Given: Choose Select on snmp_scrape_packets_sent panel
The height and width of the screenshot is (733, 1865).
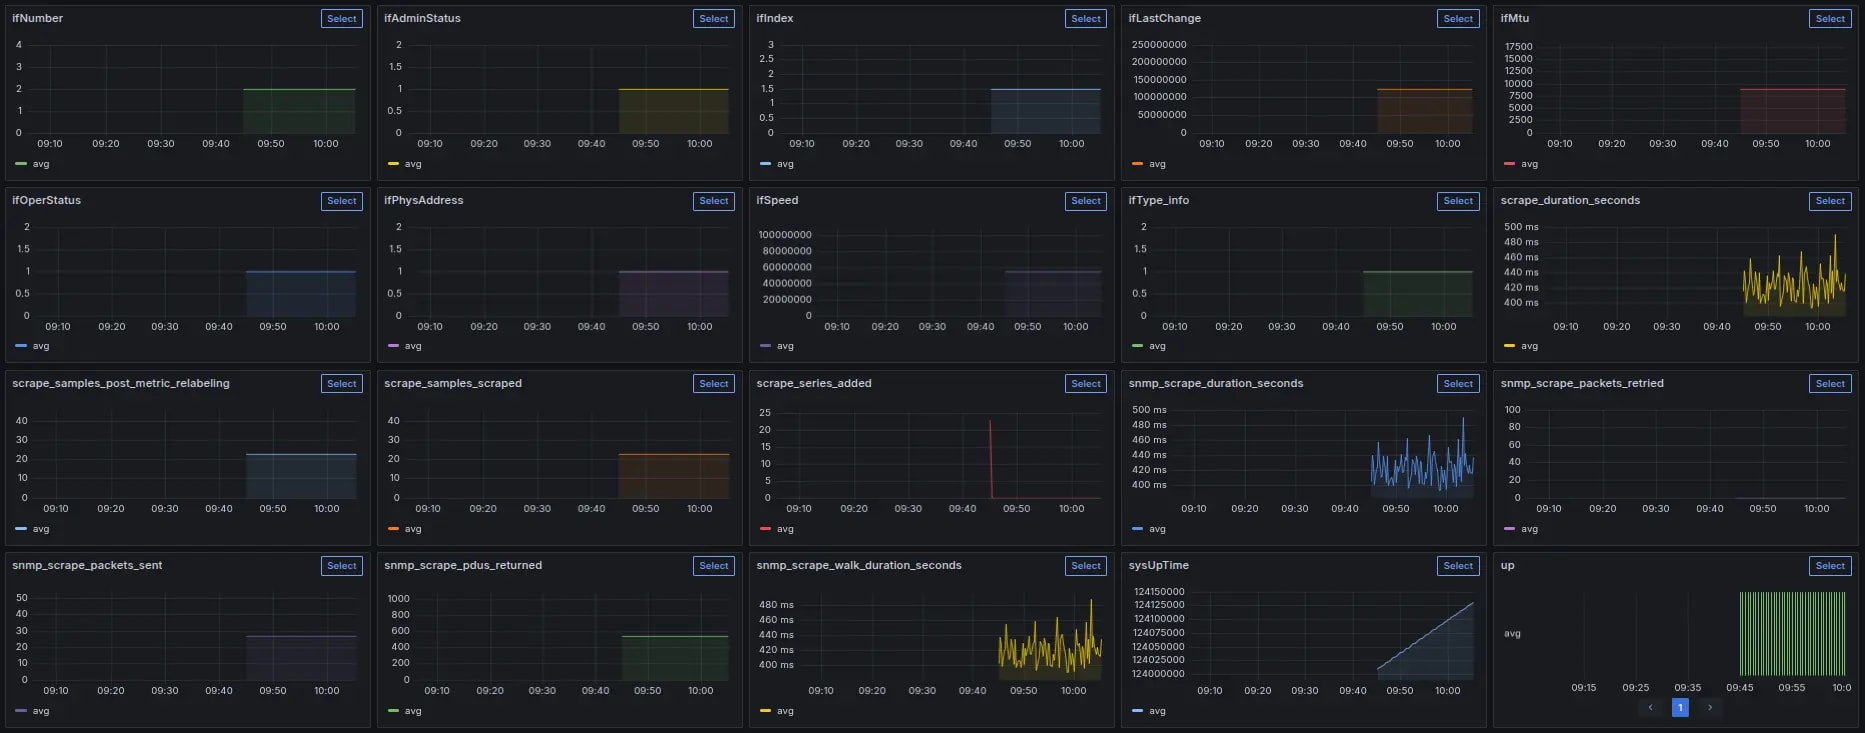Looking at the screenshot, I should click(342, 566).
